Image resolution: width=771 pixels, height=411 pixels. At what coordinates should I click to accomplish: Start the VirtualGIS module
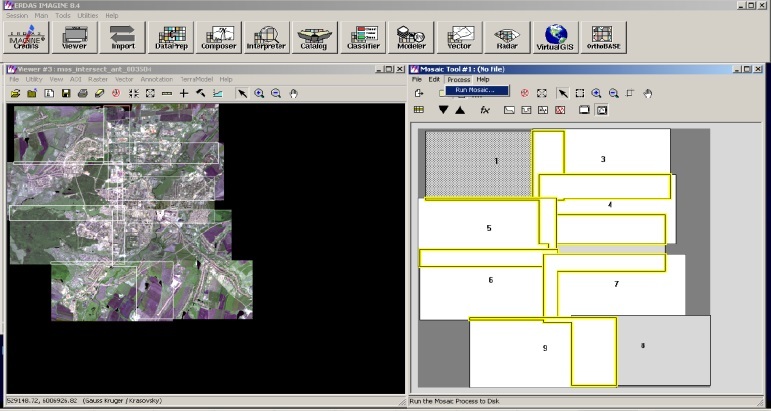(549, 38)
